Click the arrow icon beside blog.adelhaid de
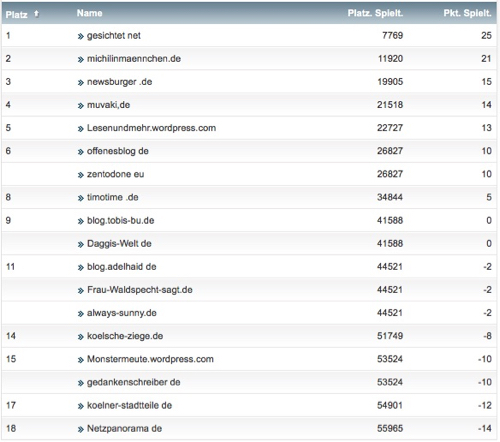 pos(80,268)
